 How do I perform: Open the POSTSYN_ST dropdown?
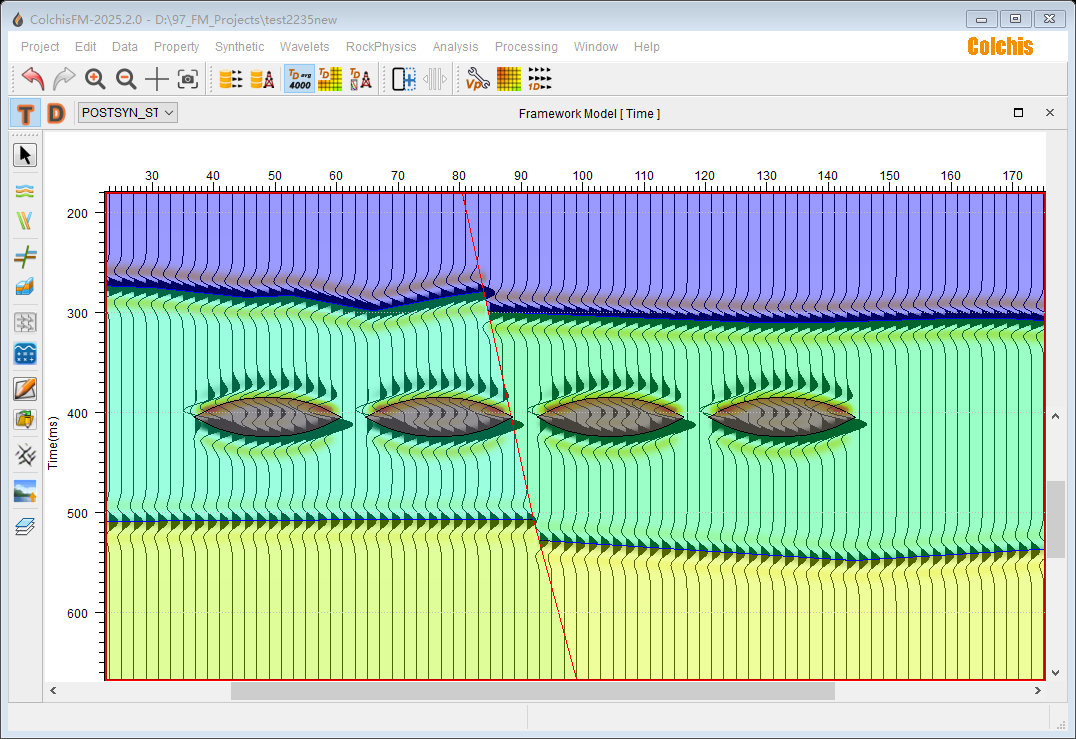128,113
